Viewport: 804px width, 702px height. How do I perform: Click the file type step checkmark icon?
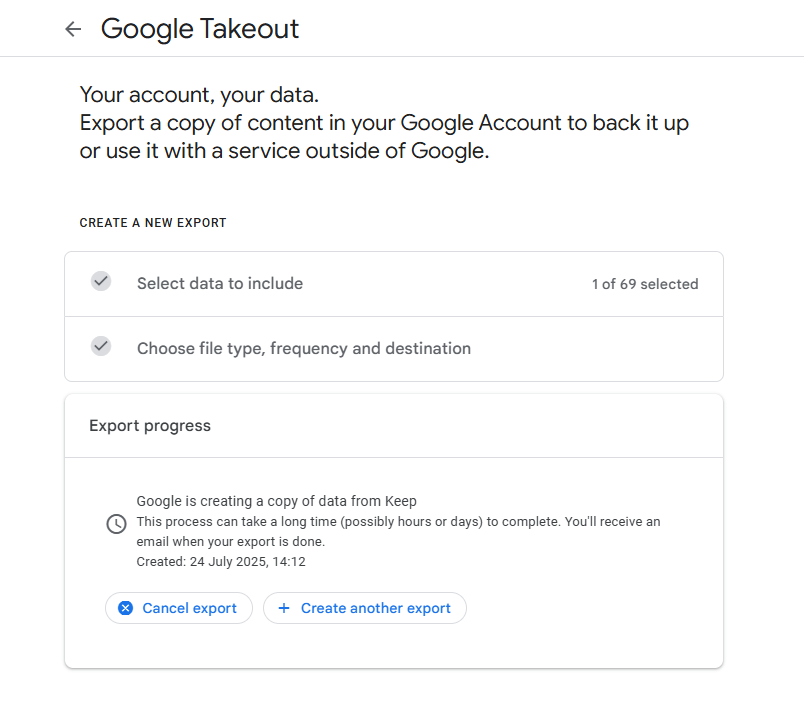(101, 346)
